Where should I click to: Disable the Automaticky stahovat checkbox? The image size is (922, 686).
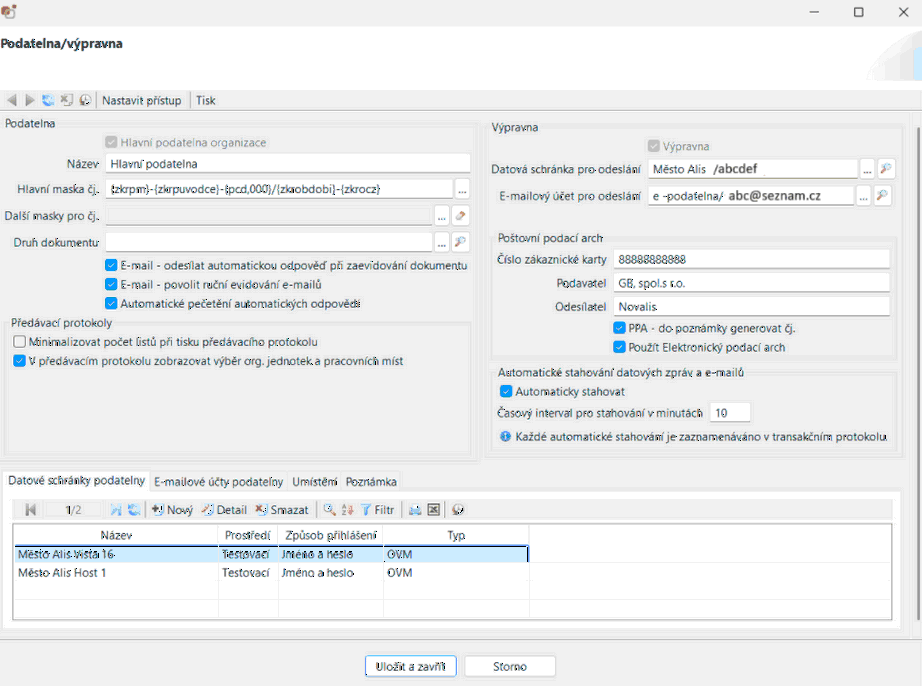[506, 392]
